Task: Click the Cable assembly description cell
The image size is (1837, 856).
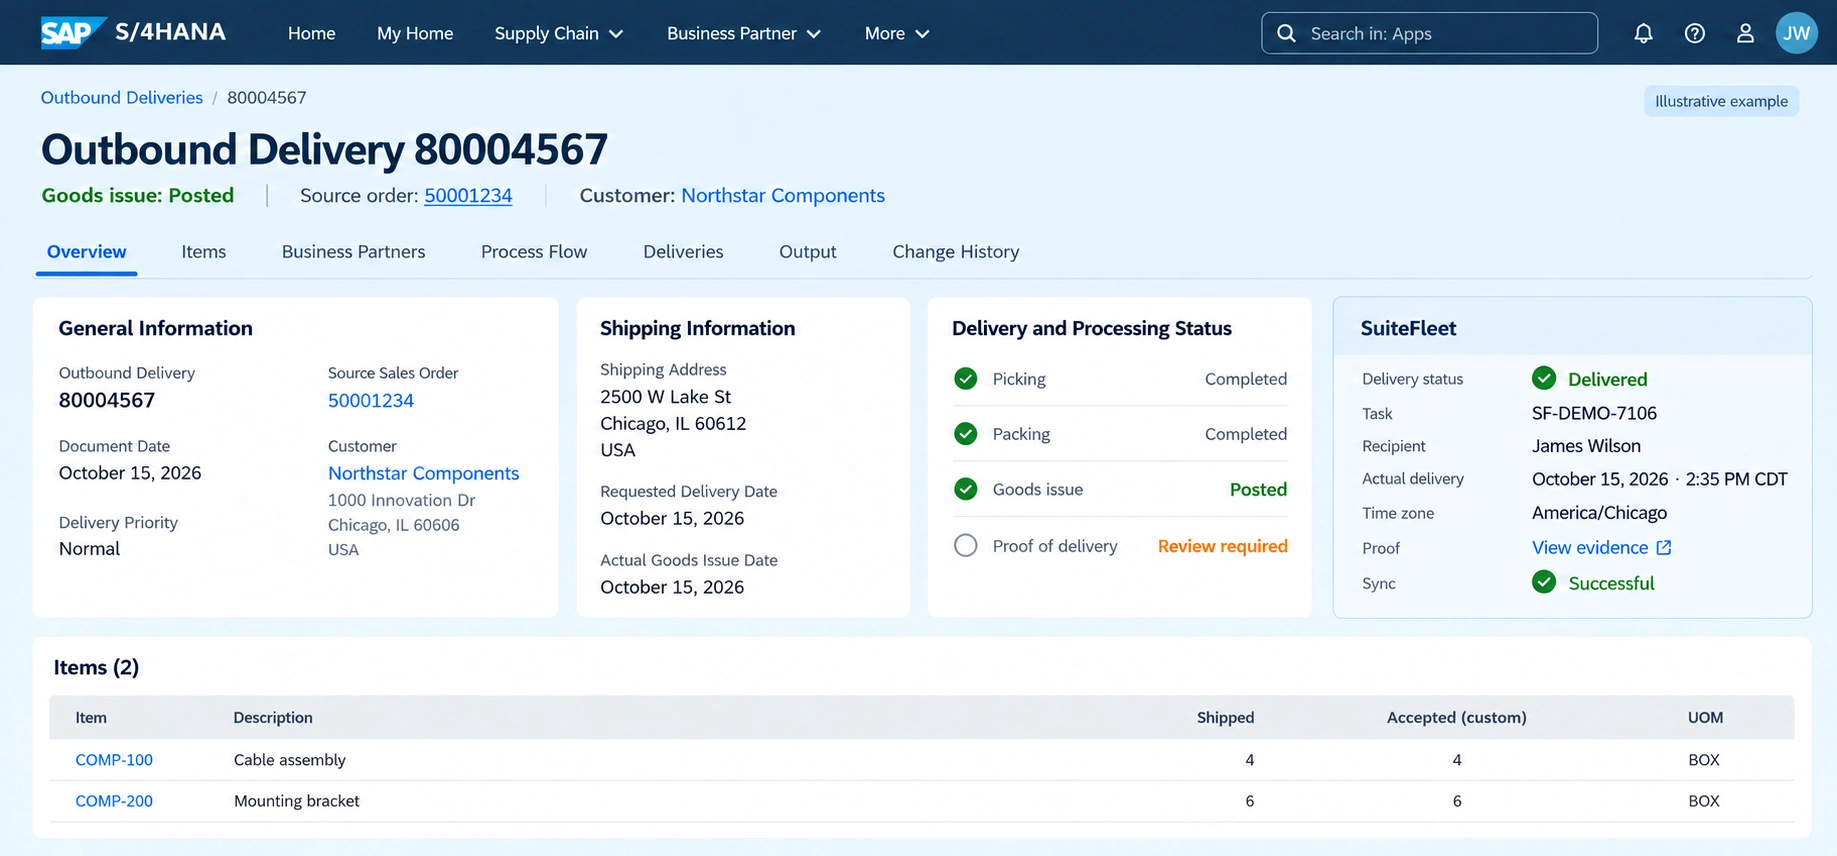Action: (290, 760)
